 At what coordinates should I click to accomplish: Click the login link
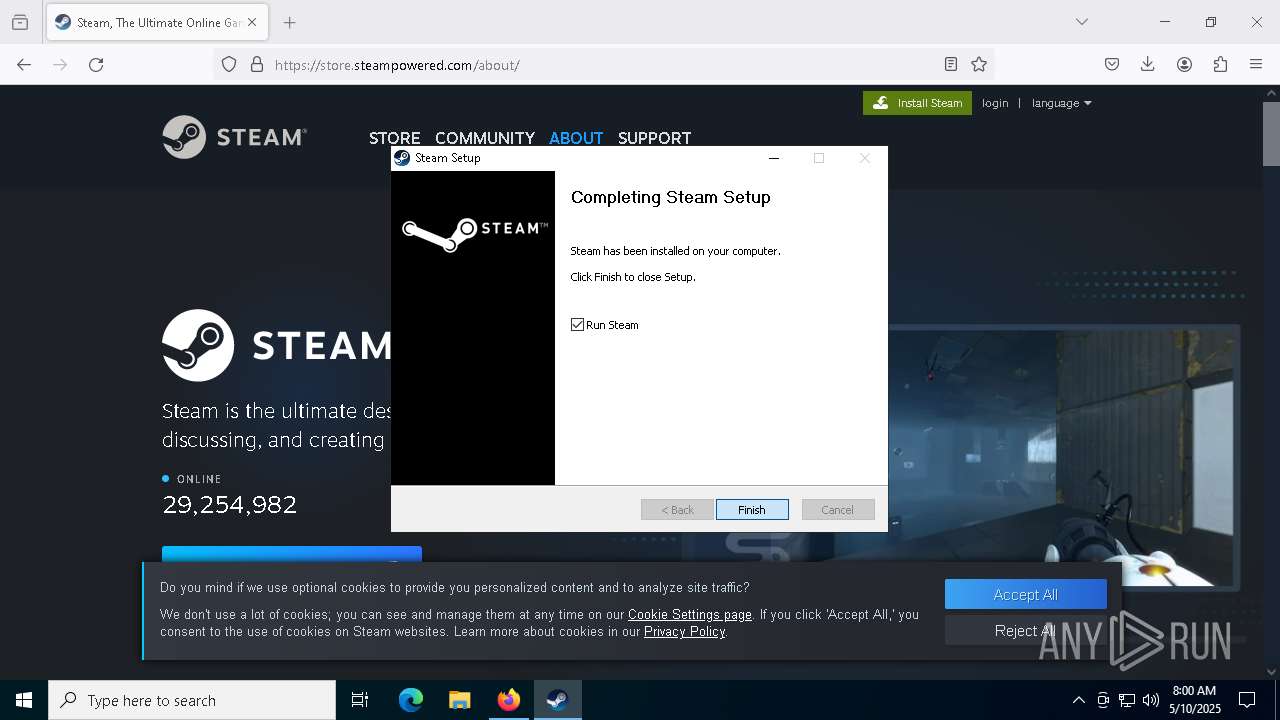tap(995, 103)
